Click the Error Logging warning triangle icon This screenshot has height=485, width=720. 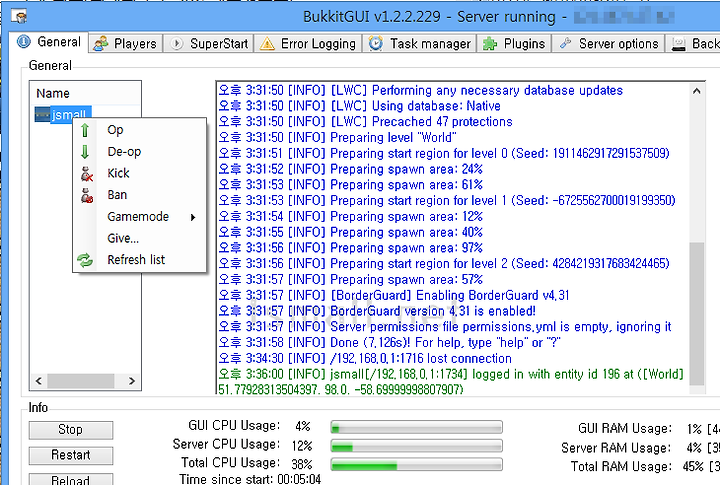[267, 44]
